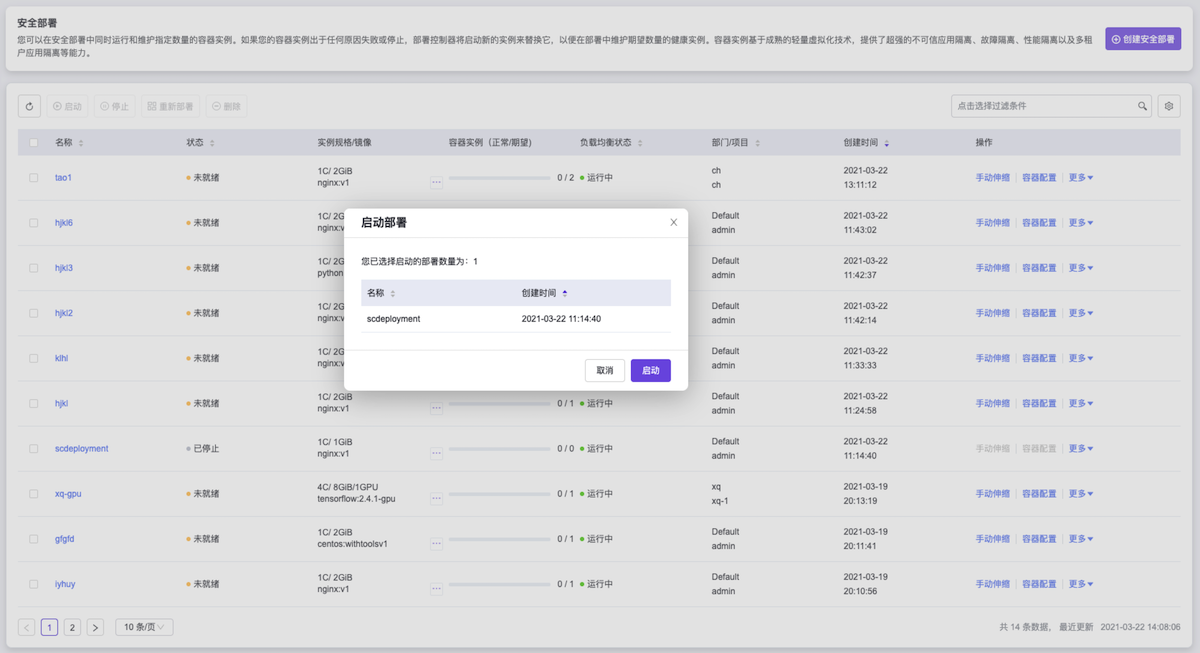The height and width of the screenshot is (653, 1200).
Task: Expand 更多 menu for scdeployment
Action: coord(1081,449)
